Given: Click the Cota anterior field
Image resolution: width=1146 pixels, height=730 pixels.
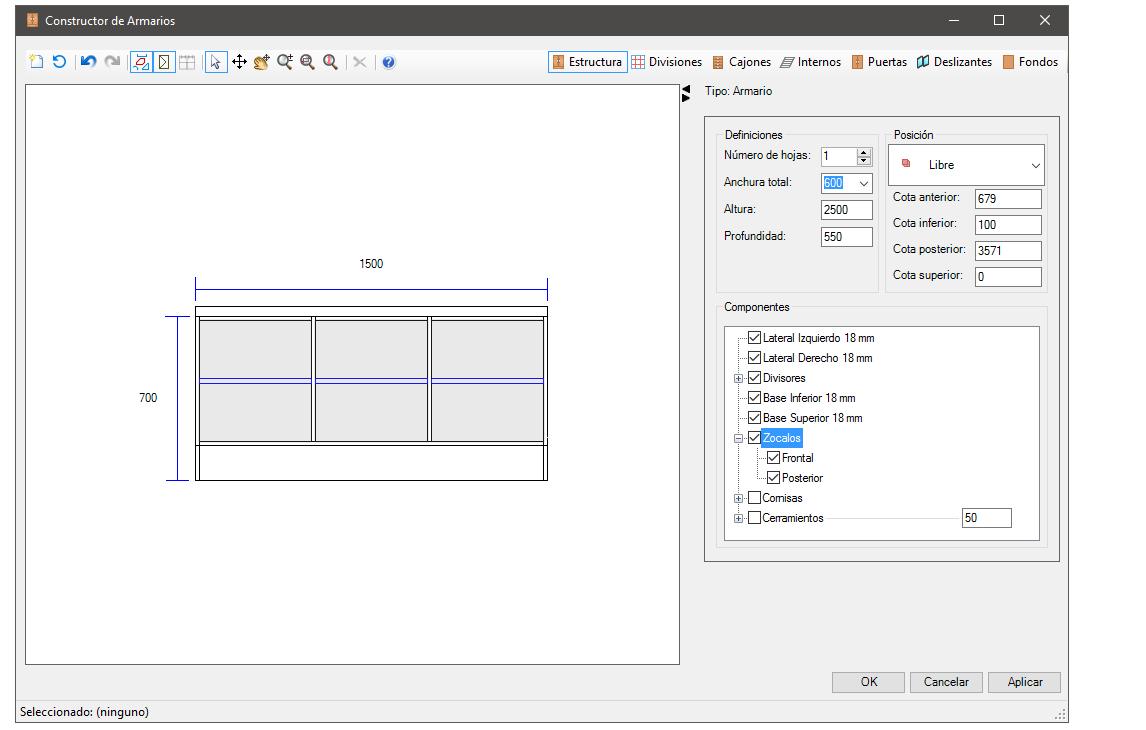Looking at the screenshot, I should [x=1008, y=199].
